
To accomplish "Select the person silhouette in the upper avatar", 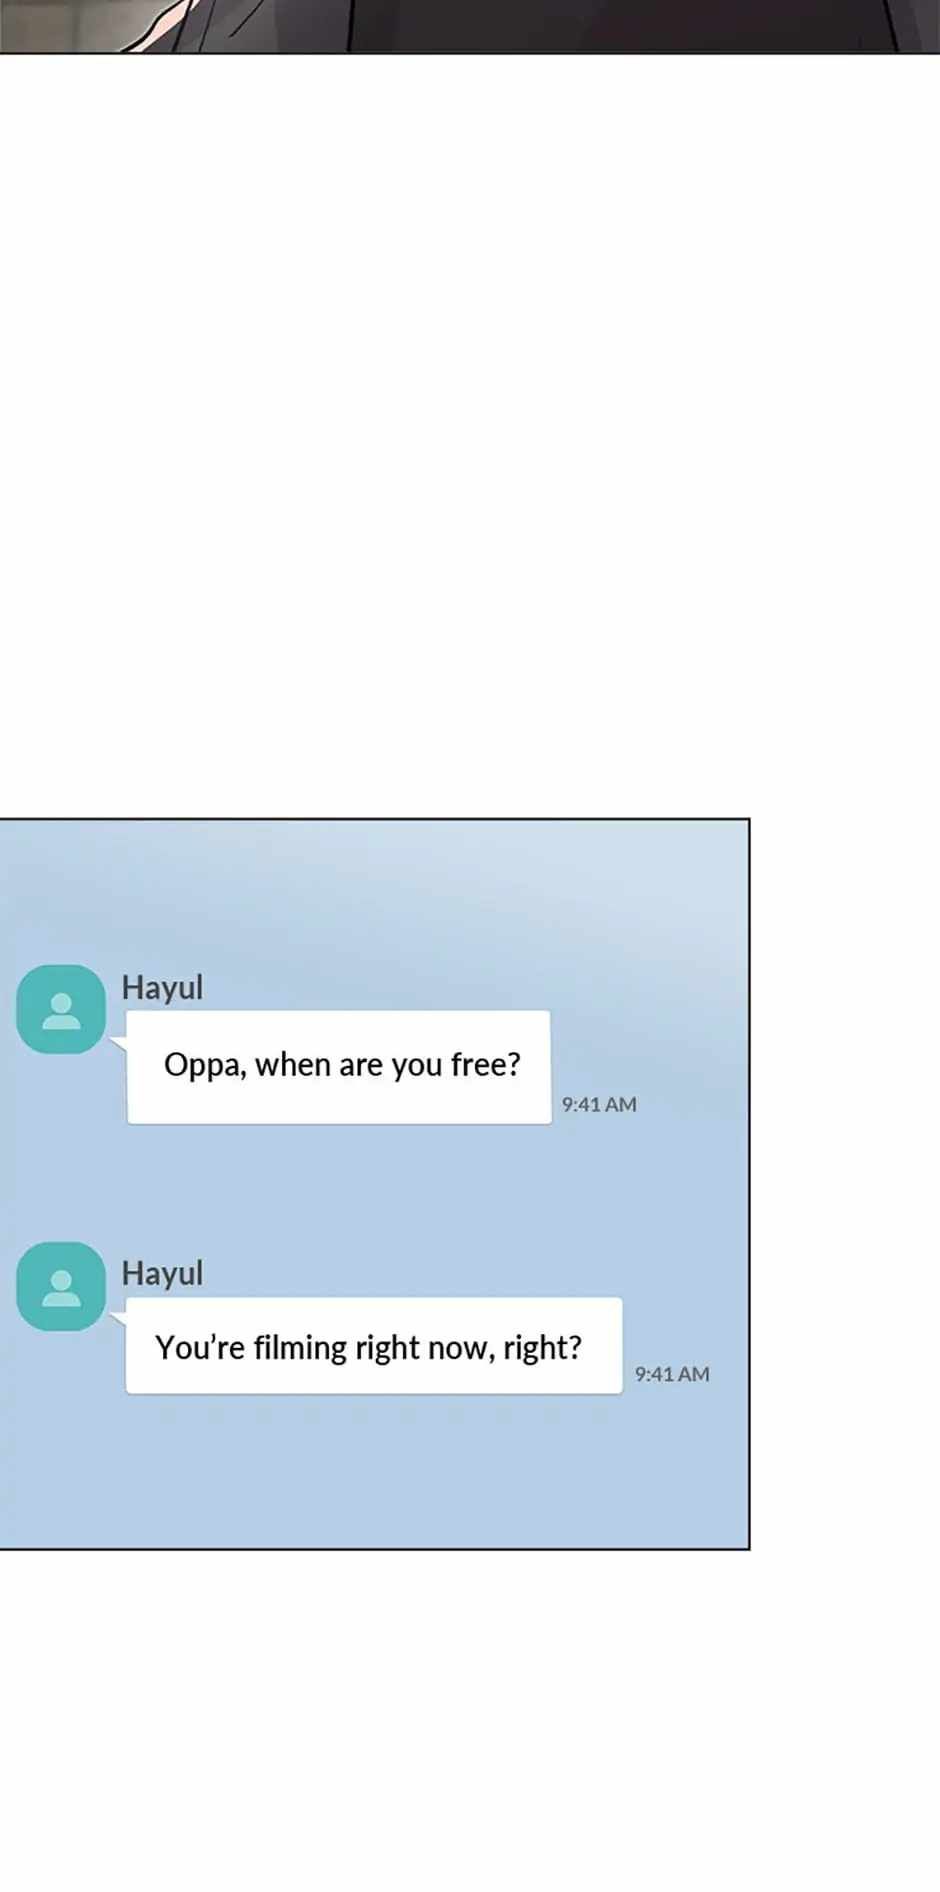I will (61, 1011).
